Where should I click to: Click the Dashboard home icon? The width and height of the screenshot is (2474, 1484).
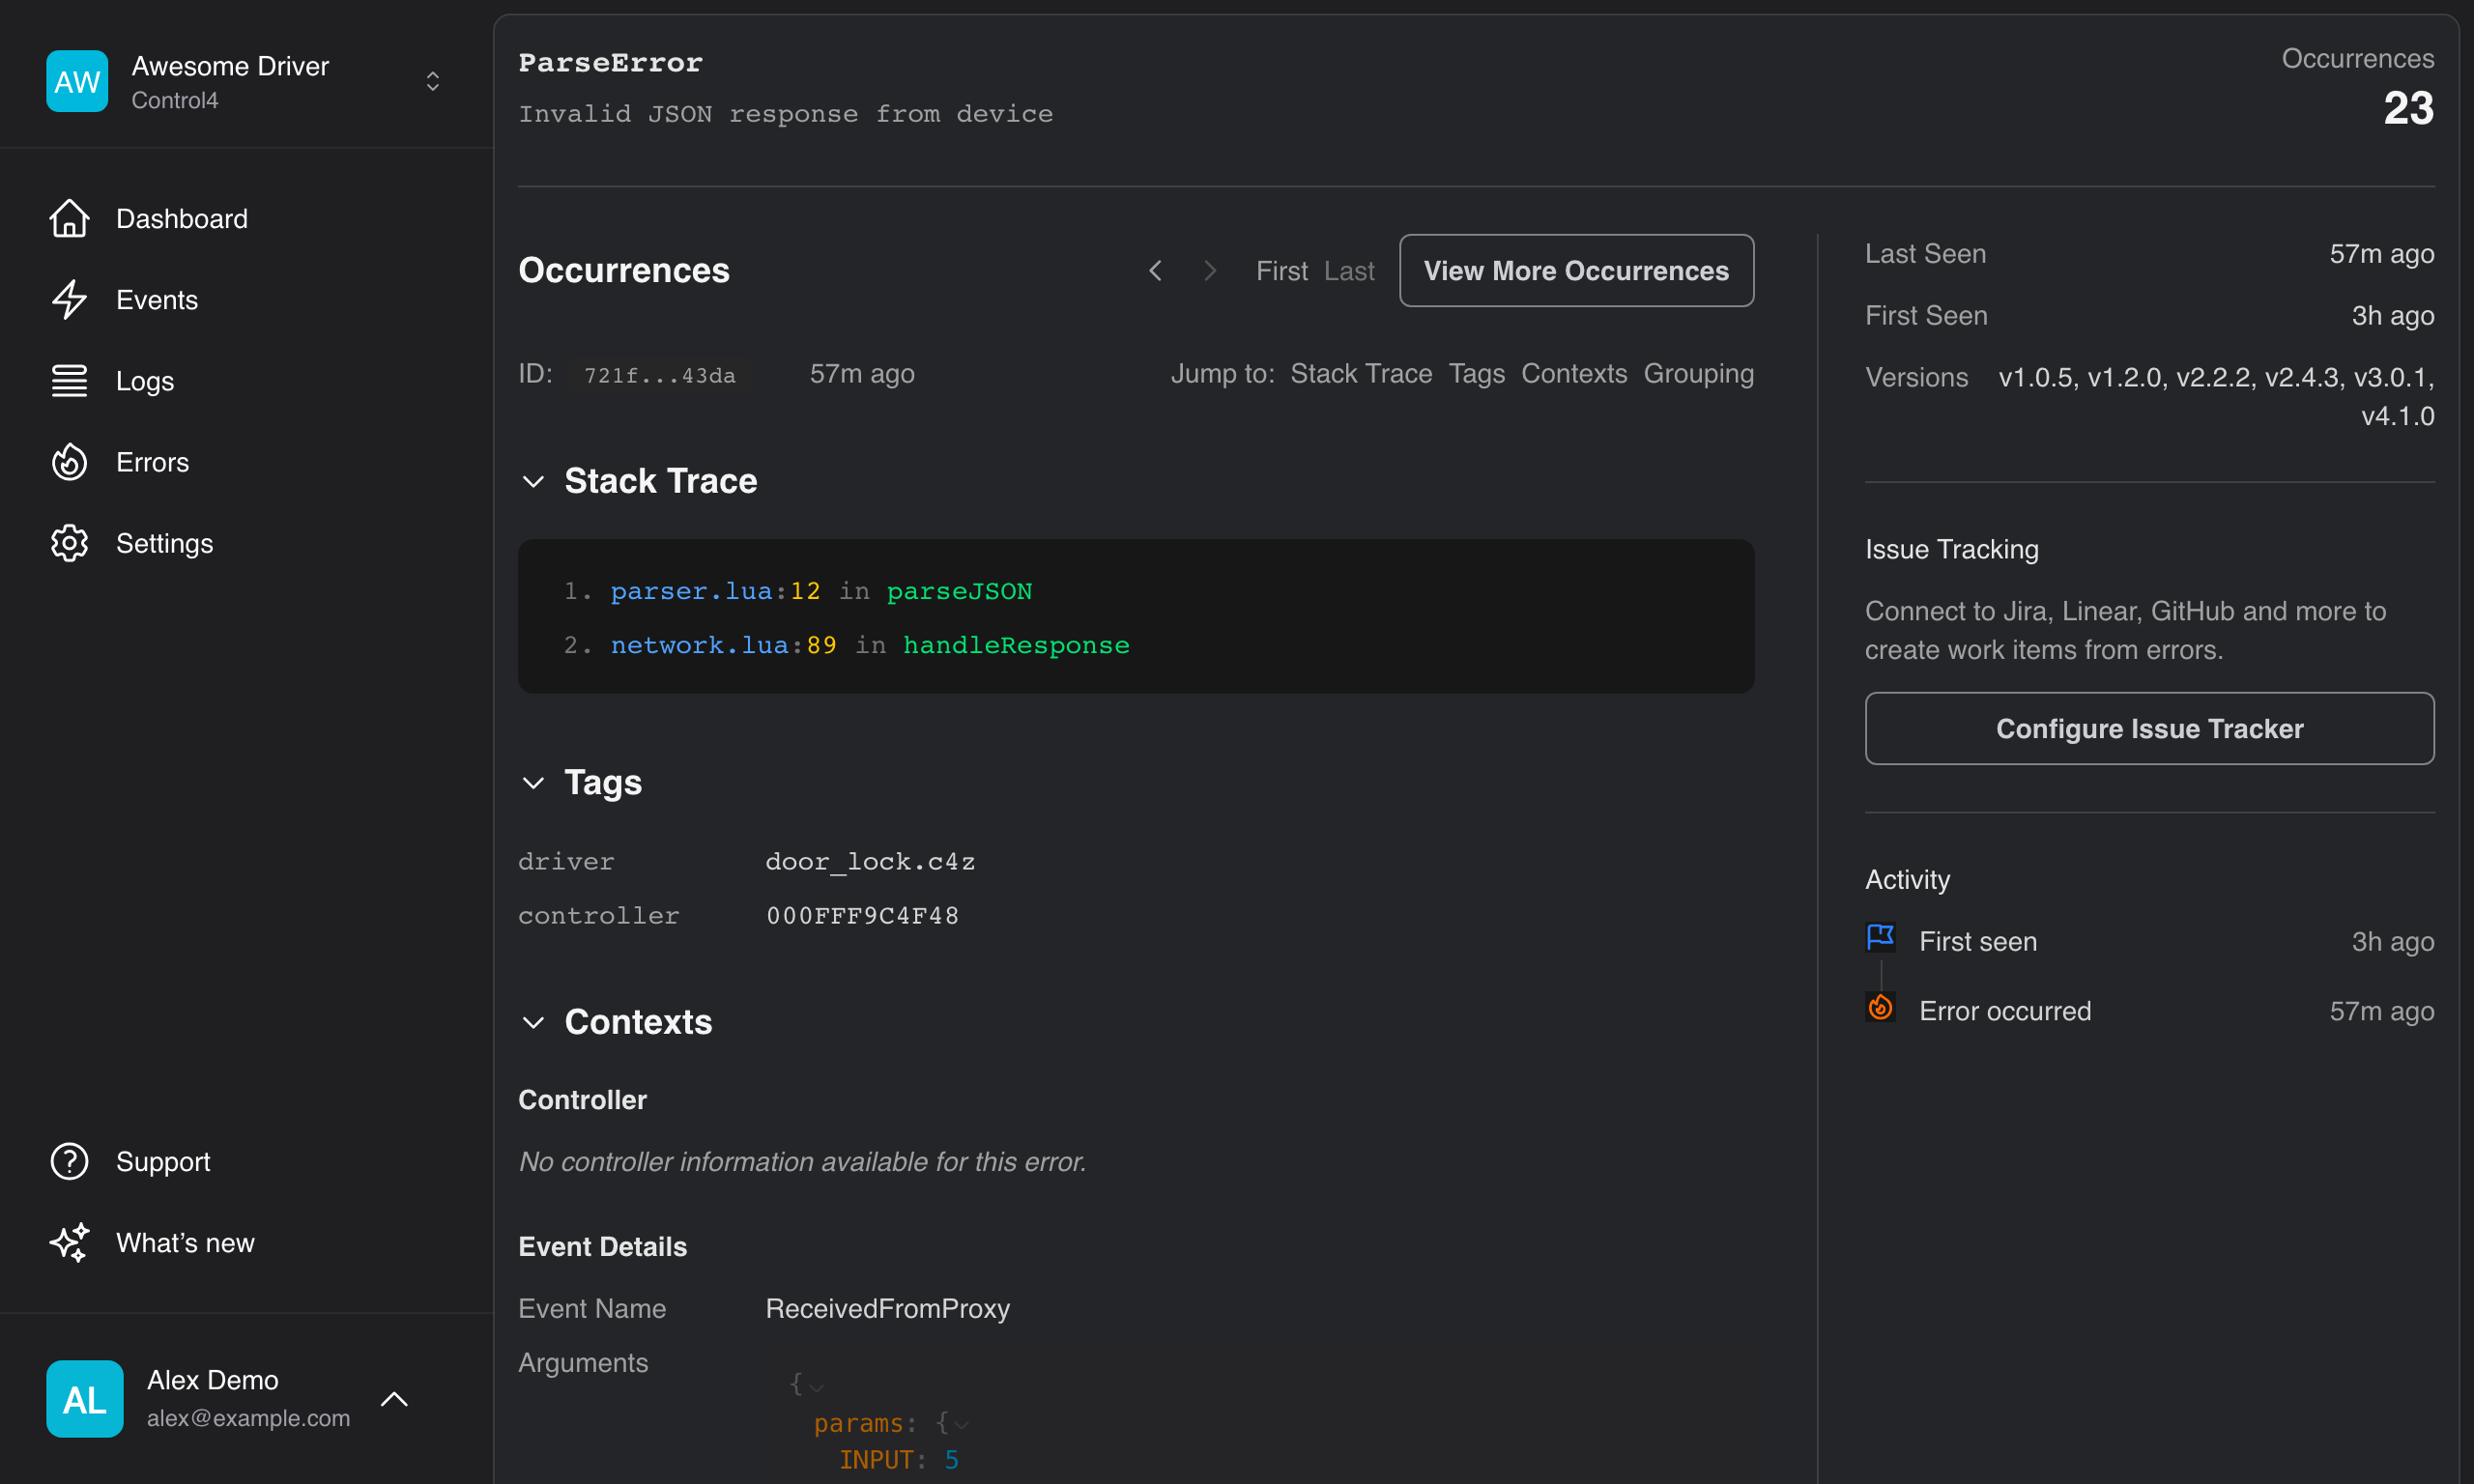point(69,218)
